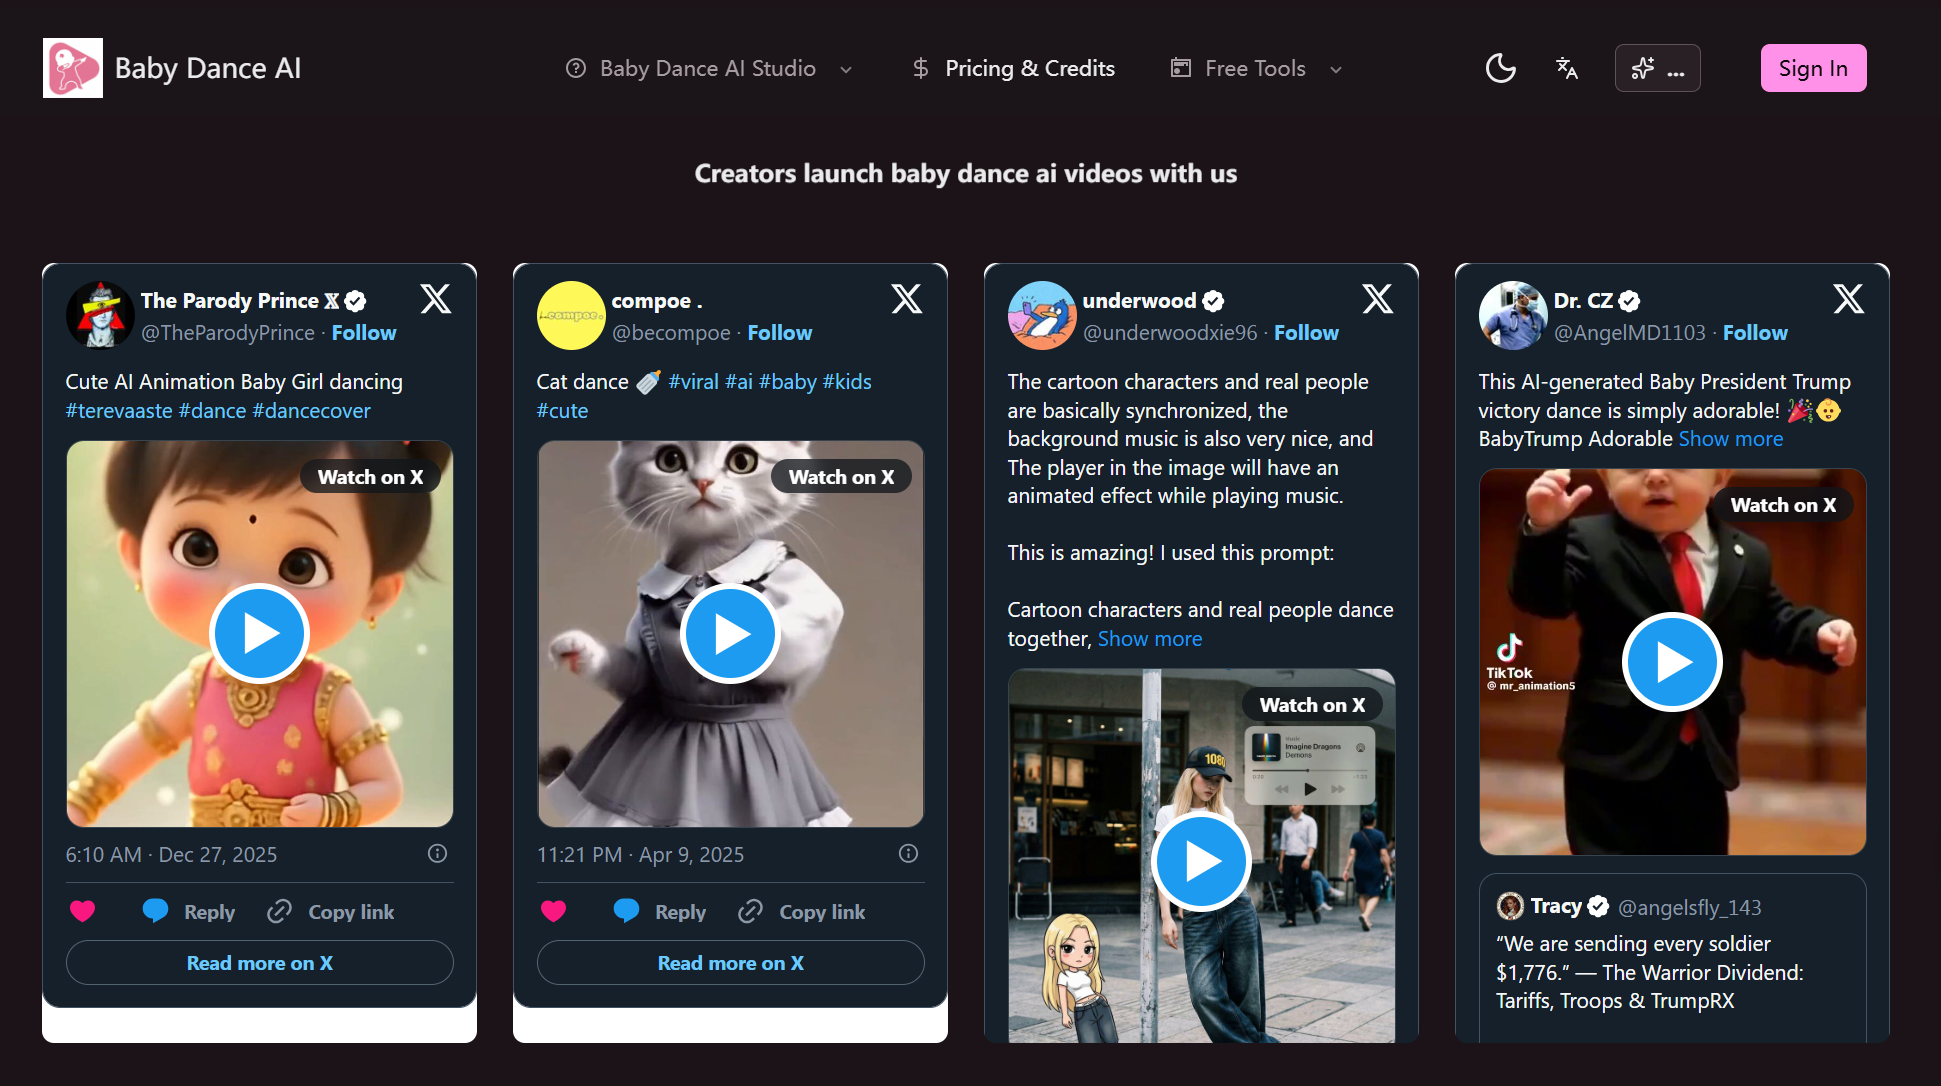Play the AI Baby Trump dance video
This screenshot has width=1941, height=1086.
click(1671, 661)
